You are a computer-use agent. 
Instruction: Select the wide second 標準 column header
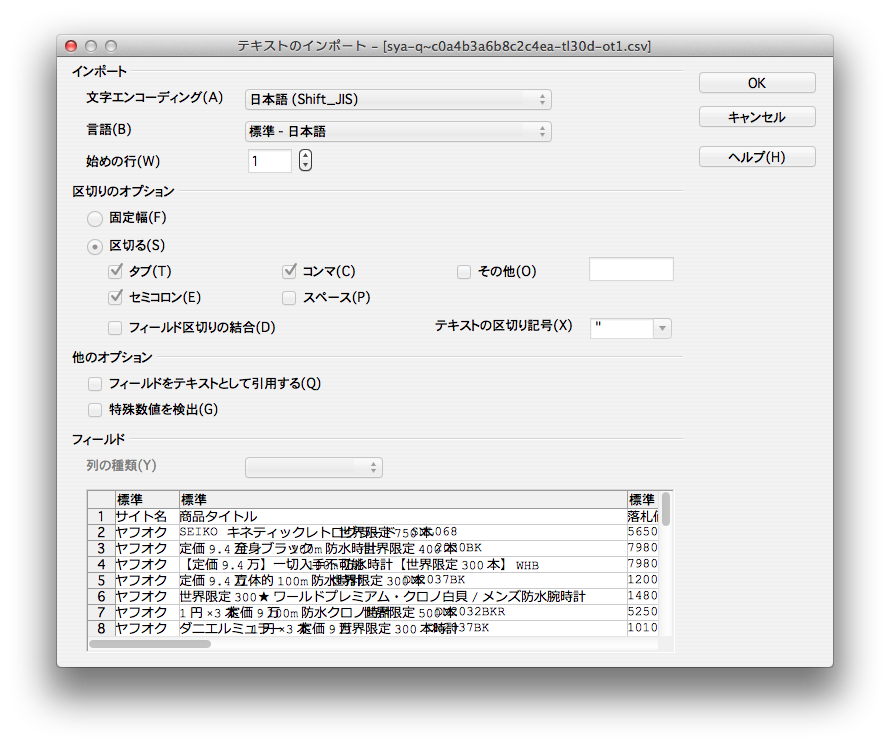coord(402,500)
